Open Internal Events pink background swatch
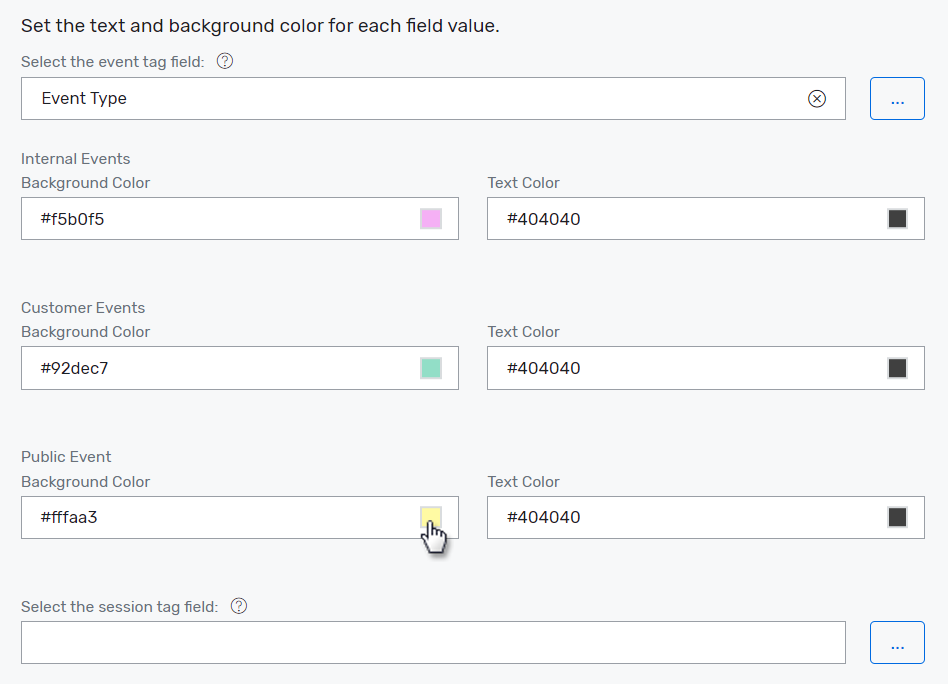The height and width of the screenshot is (684, 948). (431, 219)
